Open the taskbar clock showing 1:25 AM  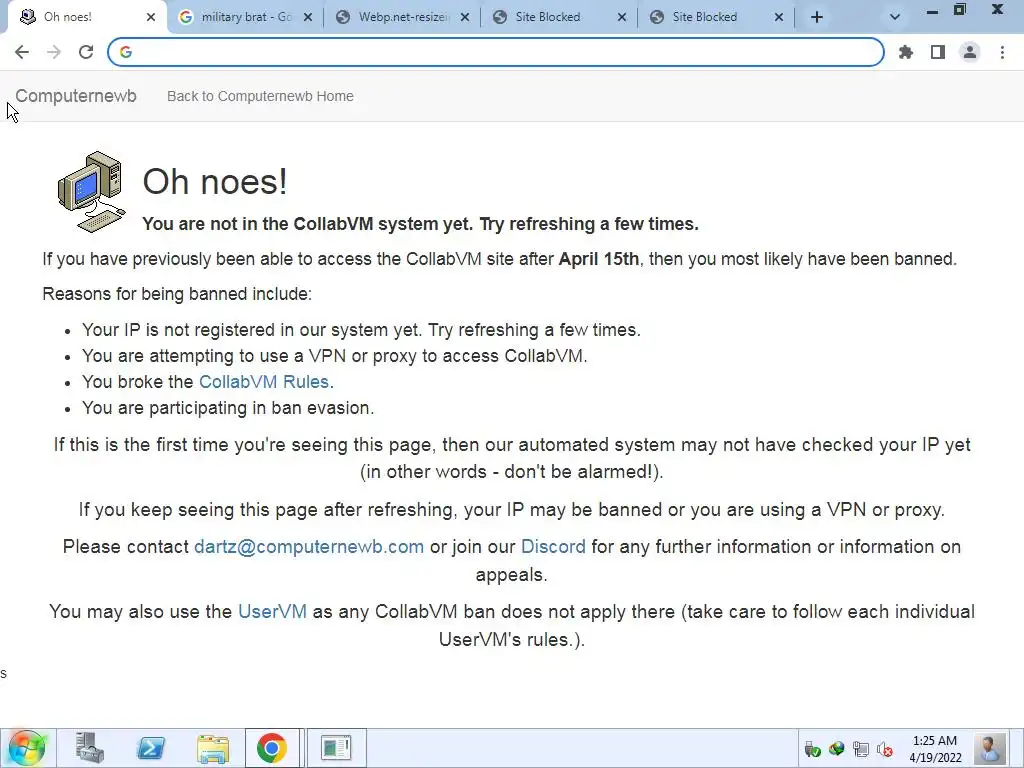[x=935, y=749]
